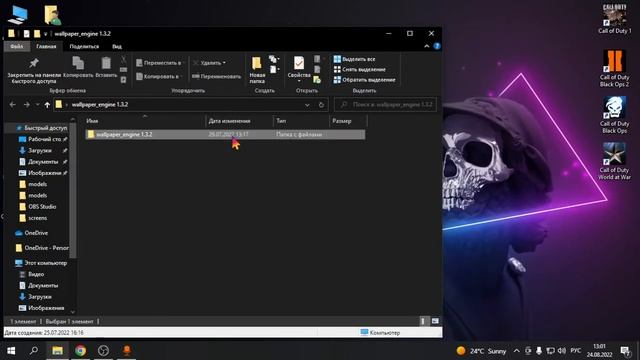Open Call of Duty Black Ops 2 shortcut
The height and width of the screenshot is (360, 640).
point(614,69)
